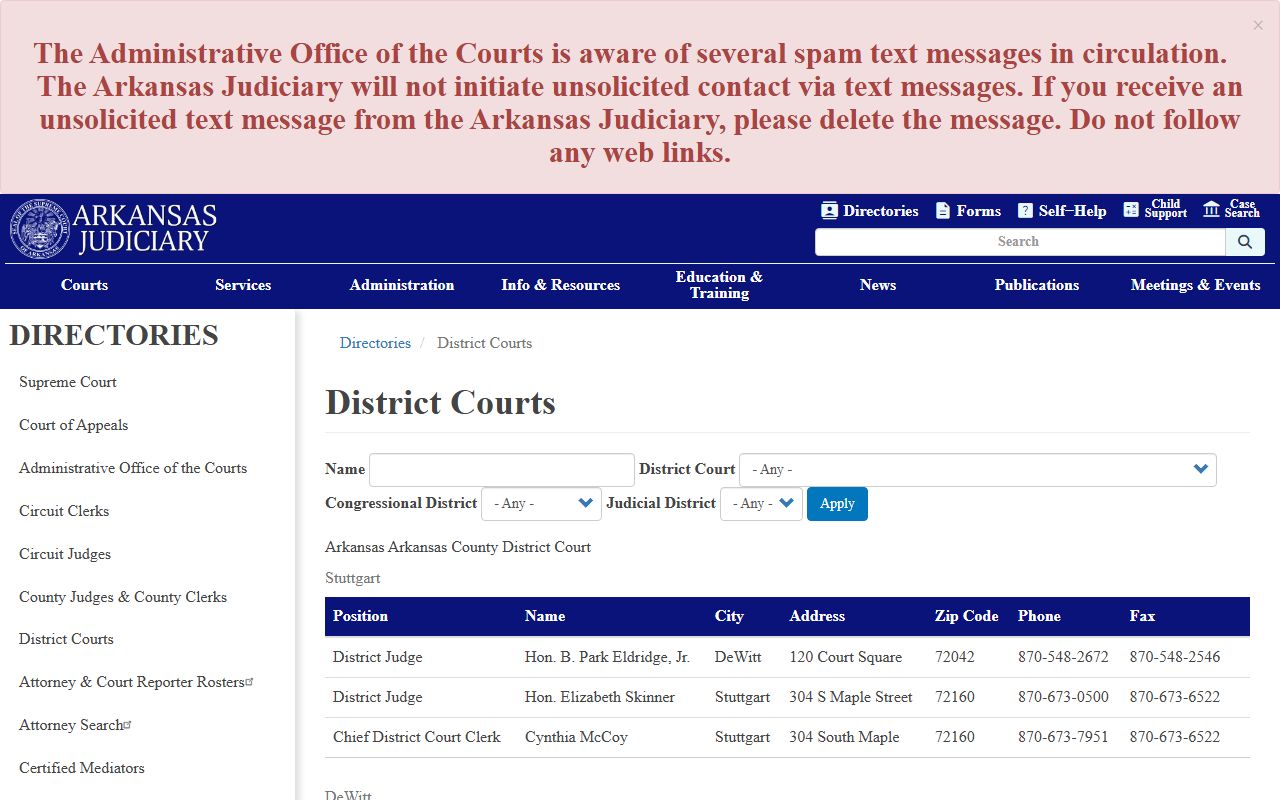Select Chief District Court Clerk cell
The height and width of the screenshot is (800, 1280).
(x=417, y=737)
